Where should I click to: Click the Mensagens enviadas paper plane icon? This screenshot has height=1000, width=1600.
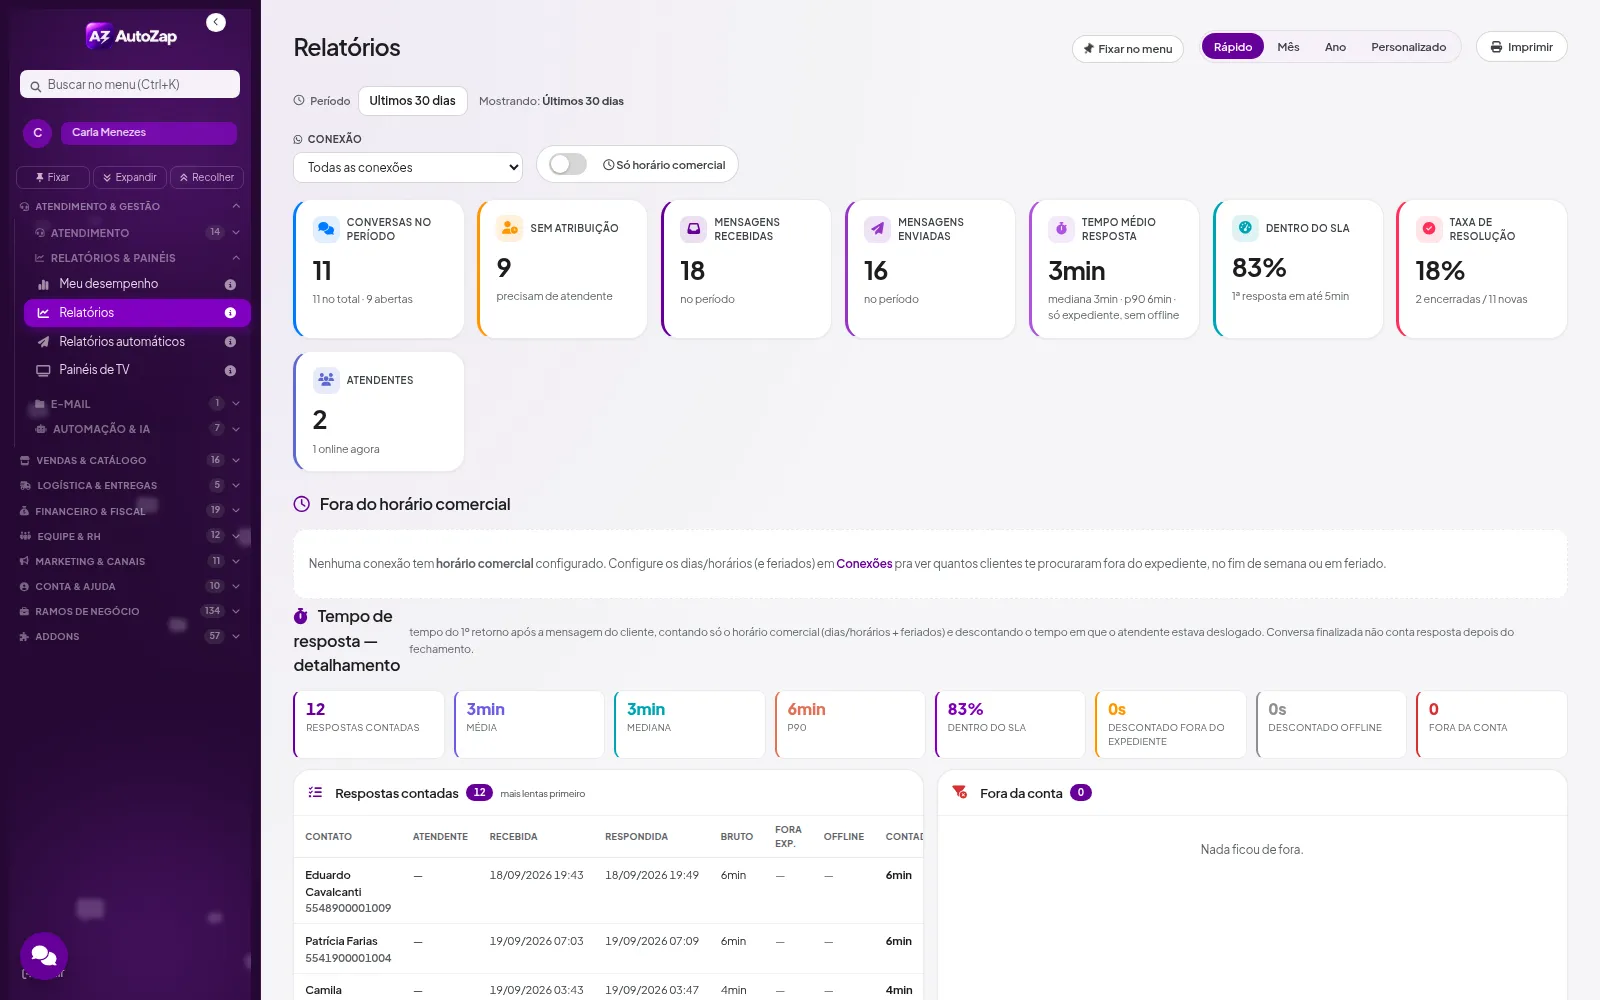(x=877, y=229)
